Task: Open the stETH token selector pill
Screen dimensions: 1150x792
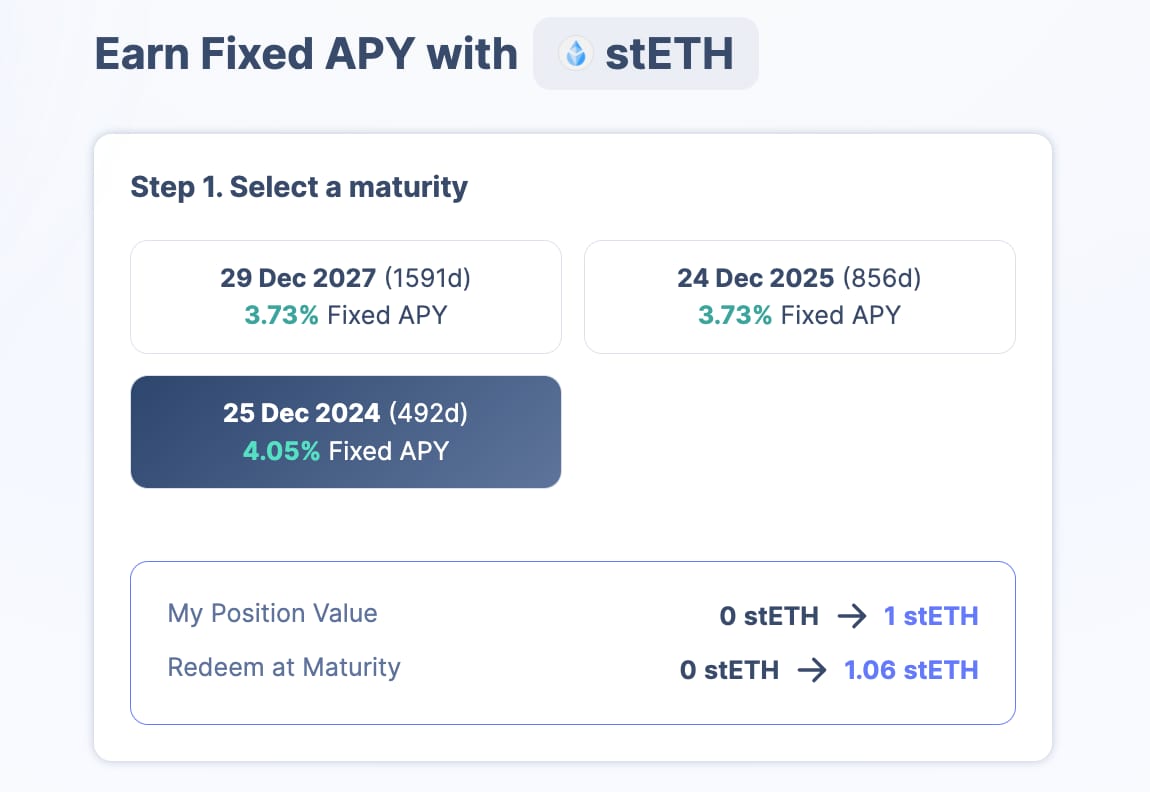Action: (x=646, y=54)
